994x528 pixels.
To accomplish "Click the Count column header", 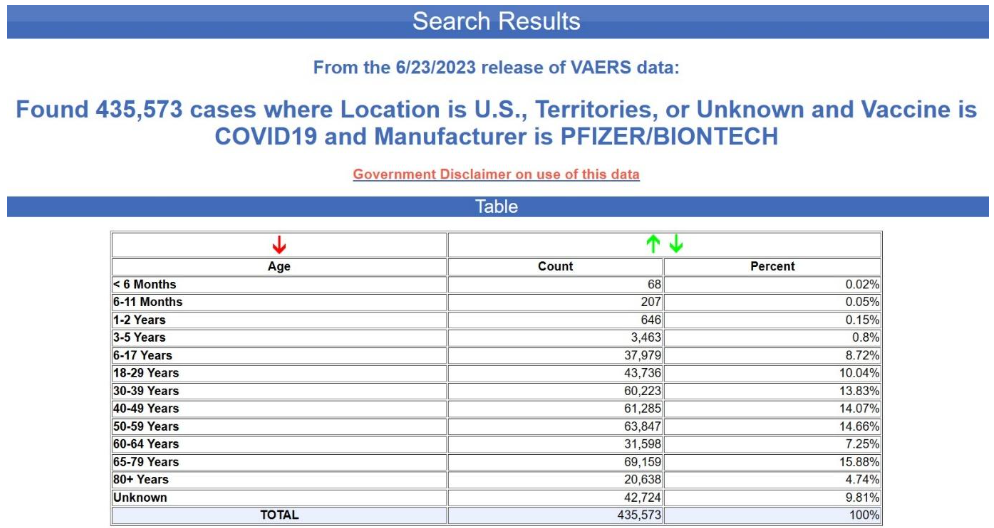I will 555,266.
